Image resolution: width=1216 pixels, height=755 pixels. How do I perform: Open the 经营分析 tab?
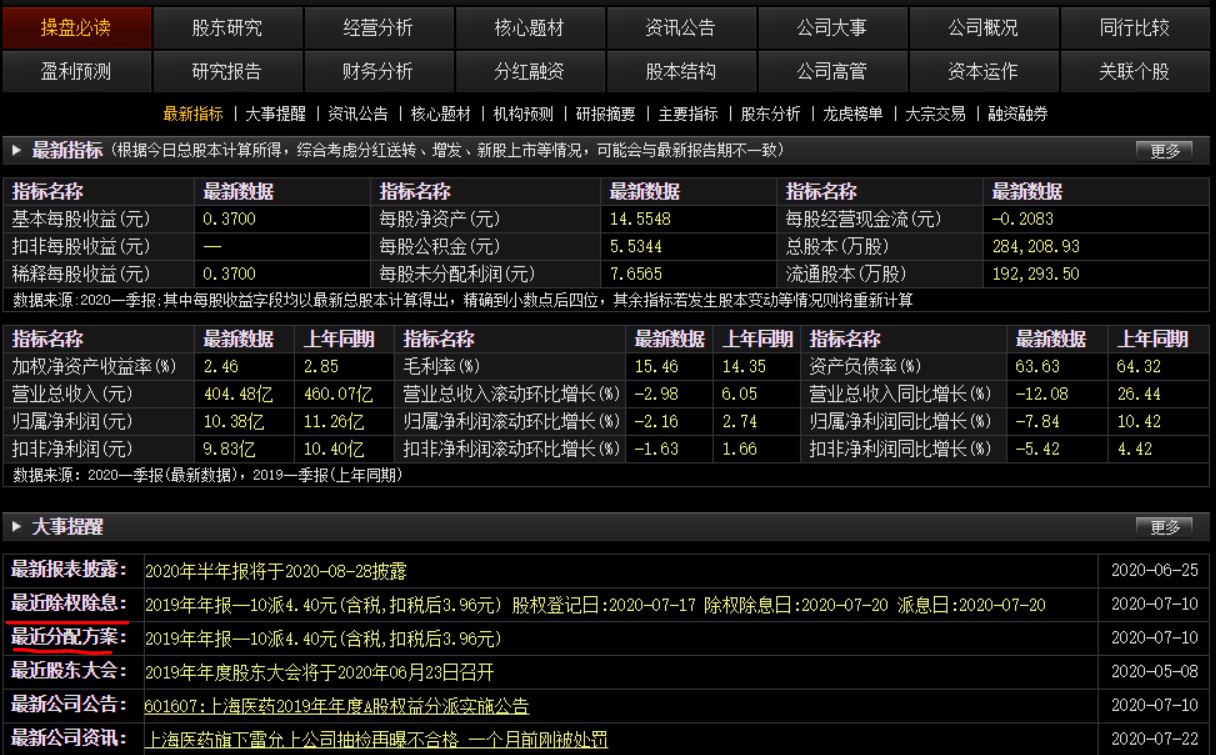[x=378, y=27]
